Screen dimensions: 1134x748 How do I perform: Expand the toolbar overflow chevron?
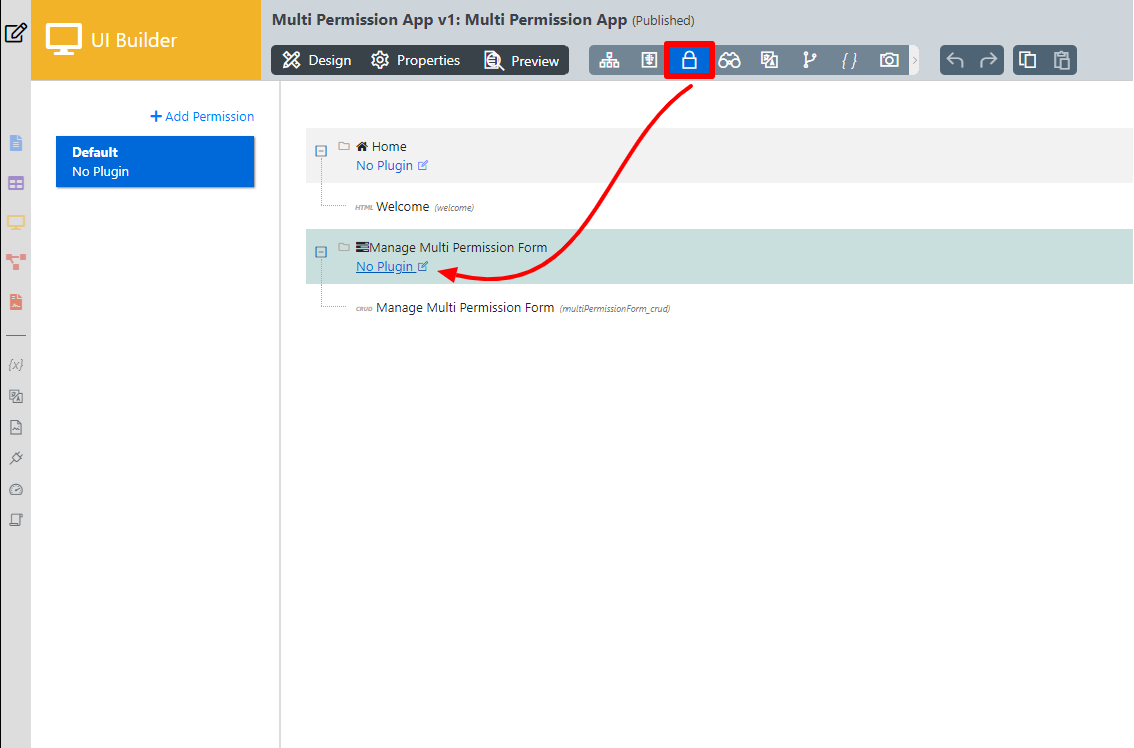tap(914, 60)
